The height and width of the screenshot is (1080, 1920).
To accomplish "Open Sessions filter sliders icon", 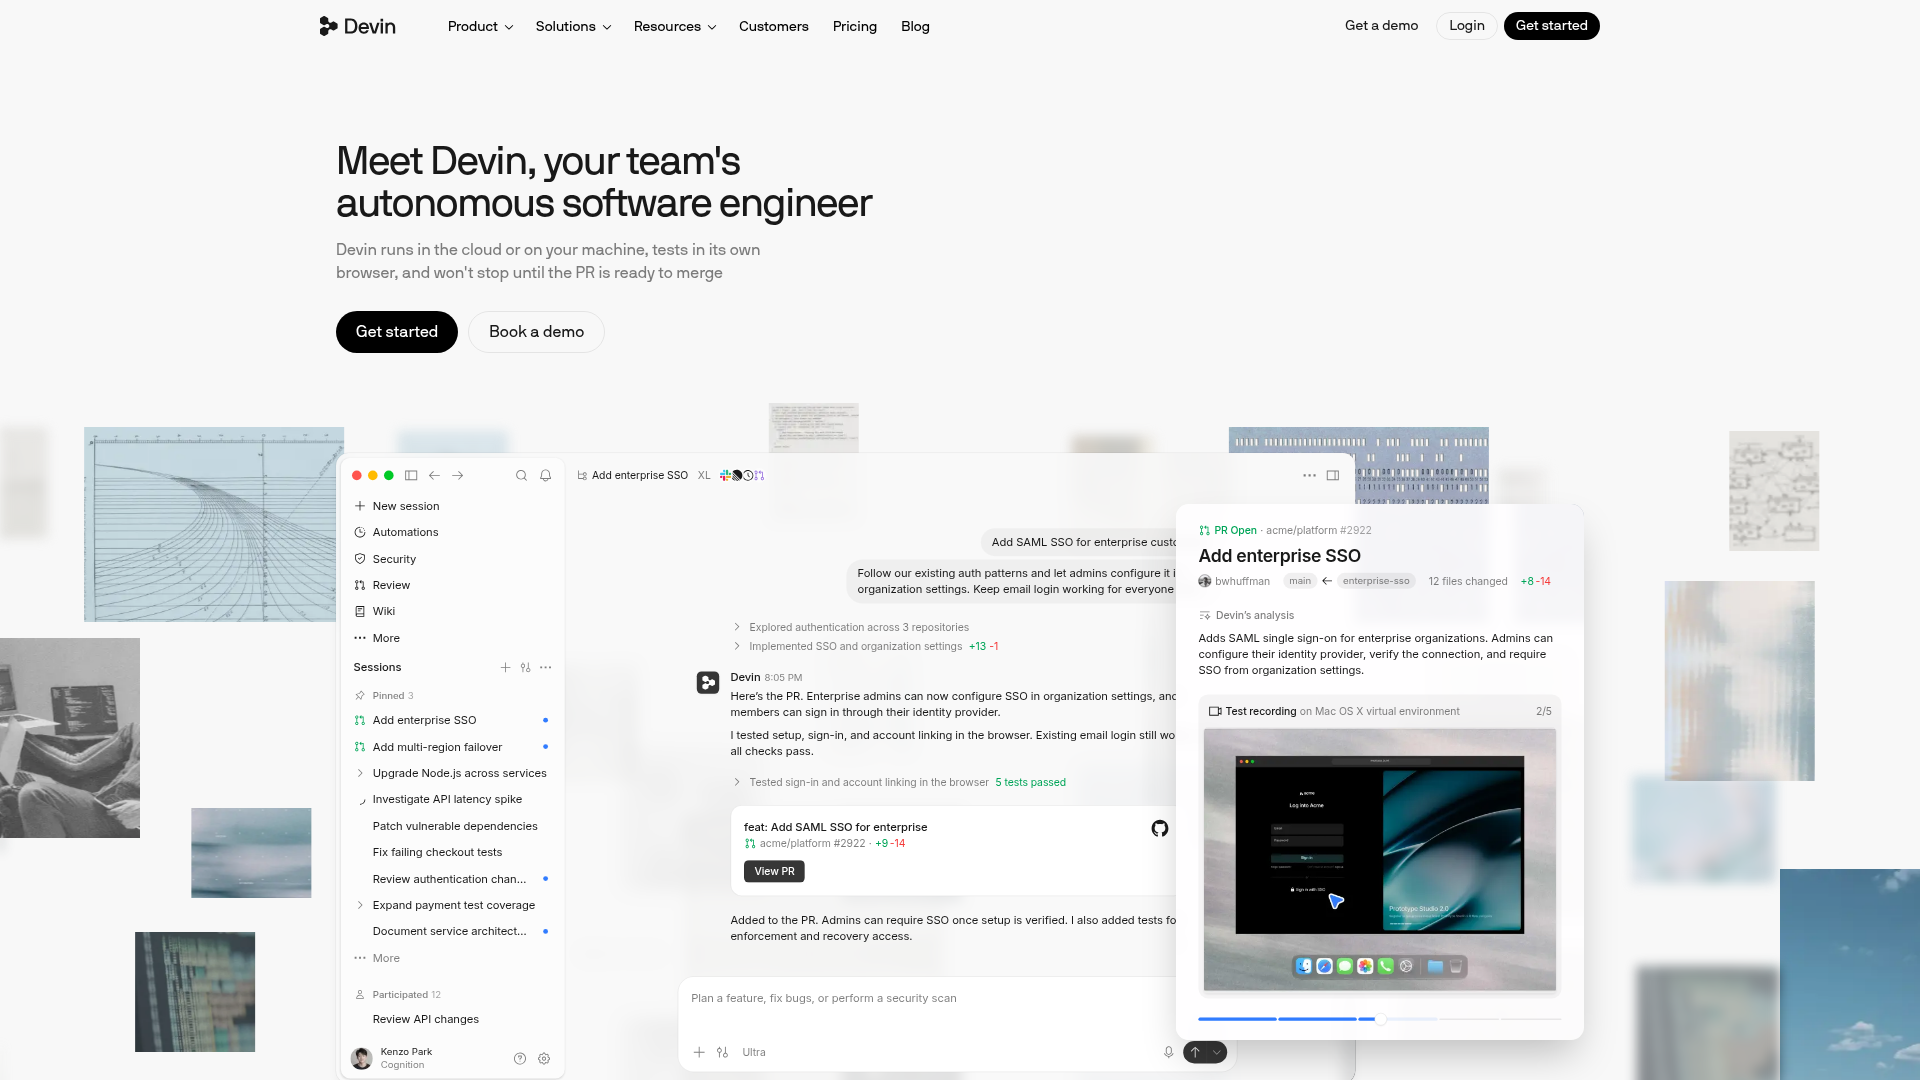I will (x=525, y=668).
